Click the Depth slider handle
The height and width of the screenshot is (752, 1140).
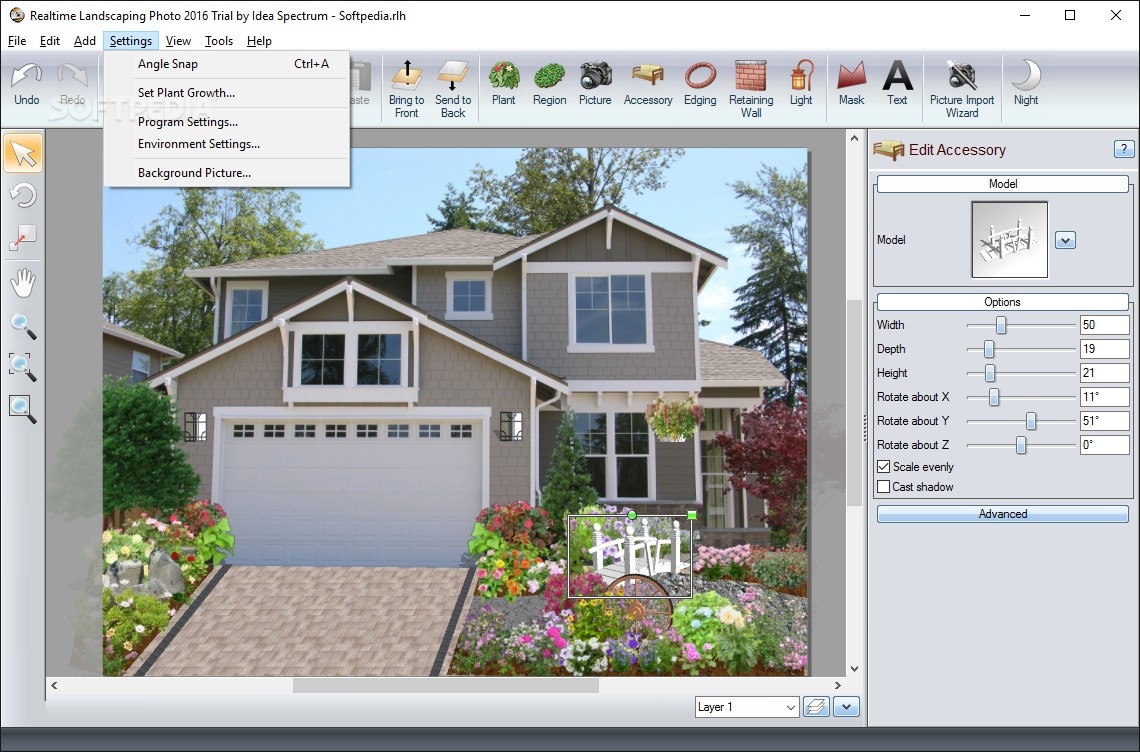(x=989, y=349)
